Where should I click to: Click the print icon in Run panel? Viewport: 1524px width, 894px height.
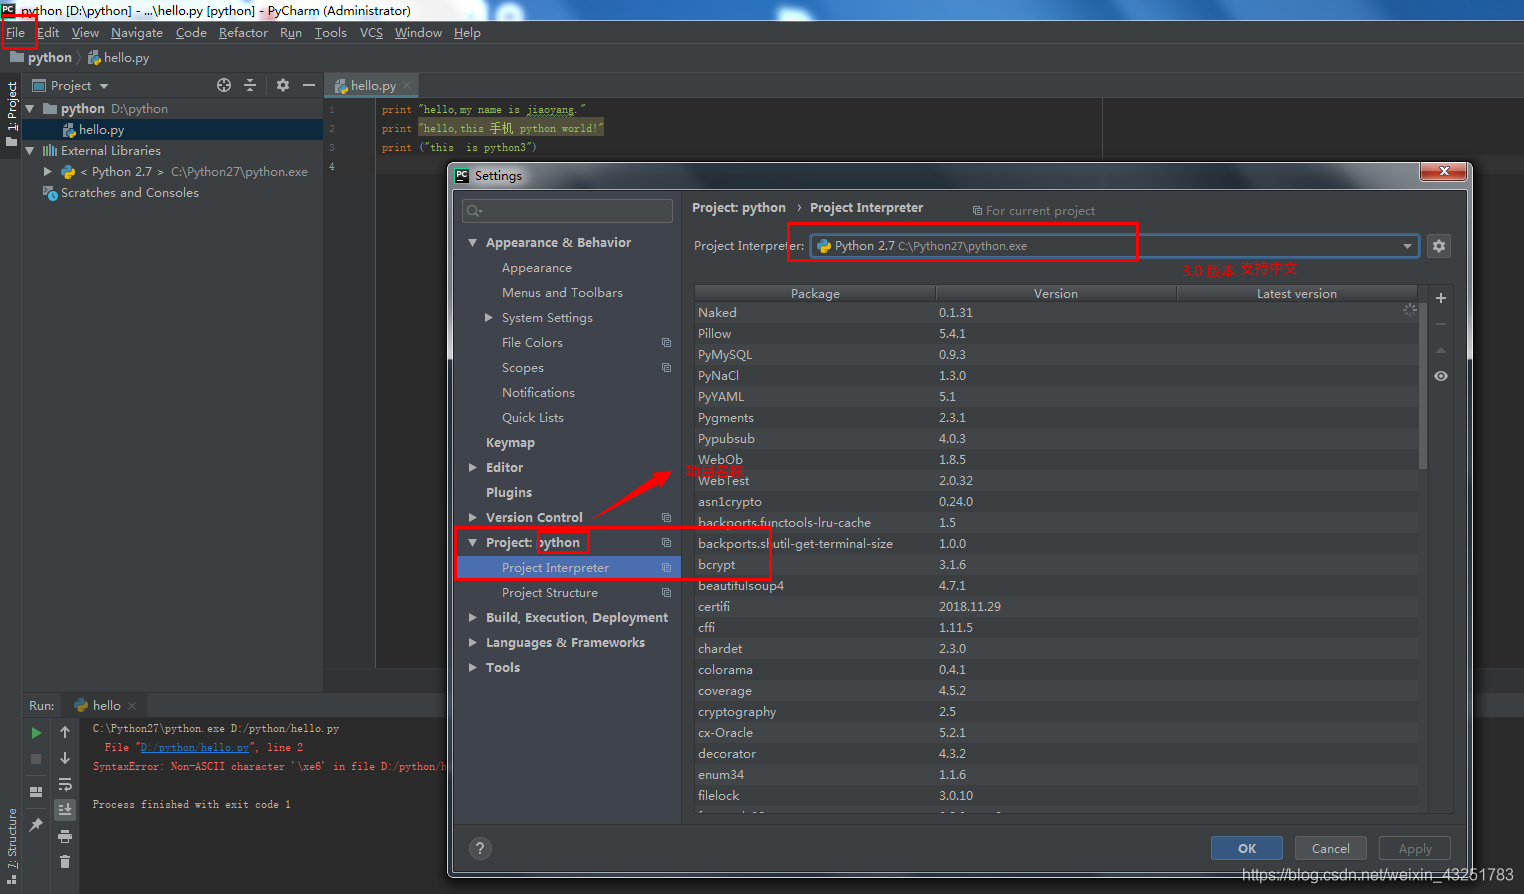(x=65, y=836)
